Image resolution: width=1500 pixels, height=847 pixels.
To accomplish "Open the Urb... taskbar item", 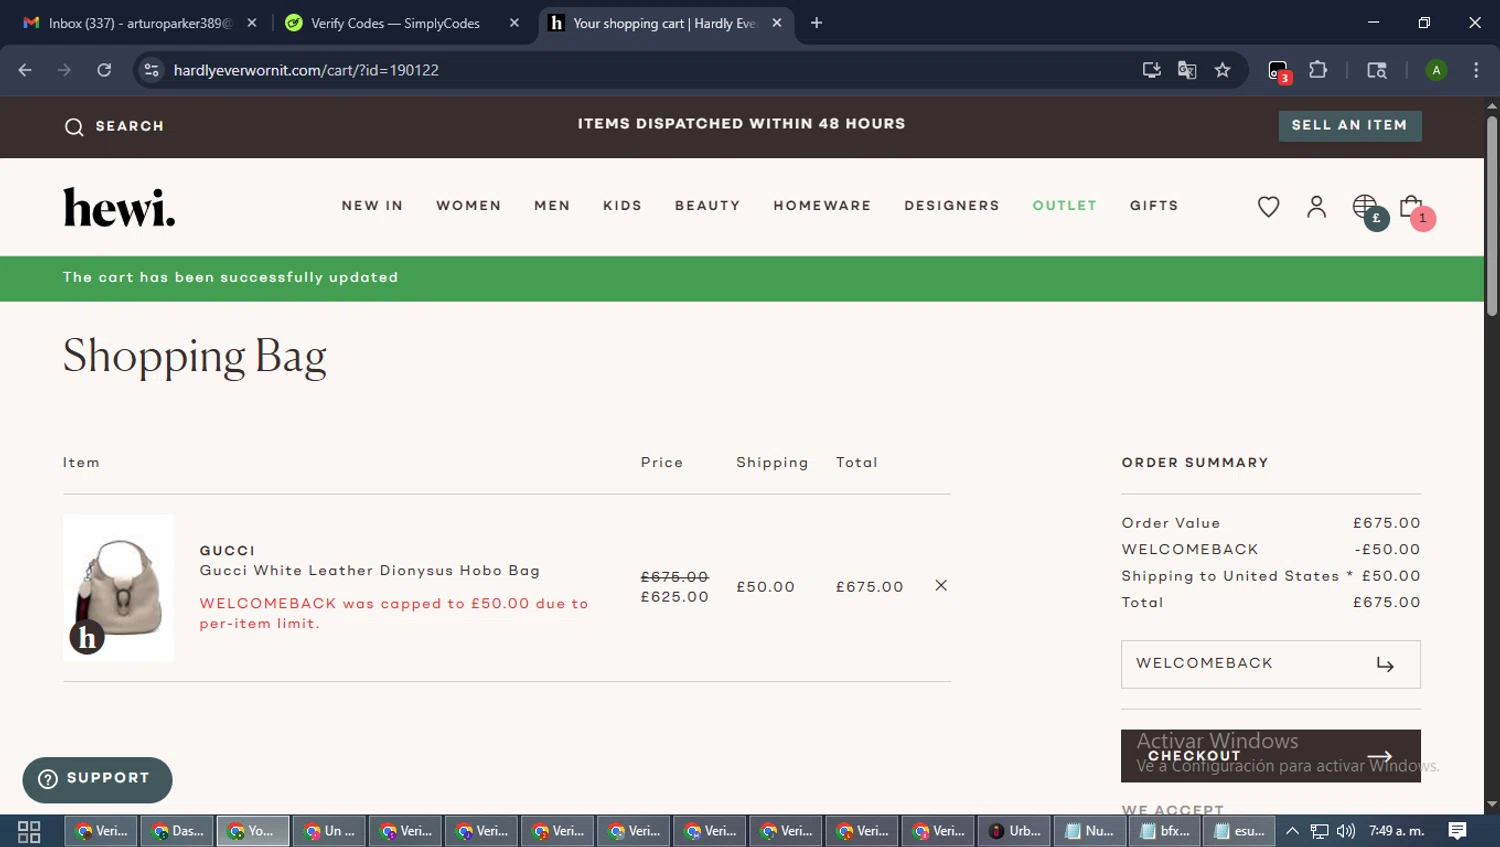I will pyautogui.click(x=1014, y=831).
